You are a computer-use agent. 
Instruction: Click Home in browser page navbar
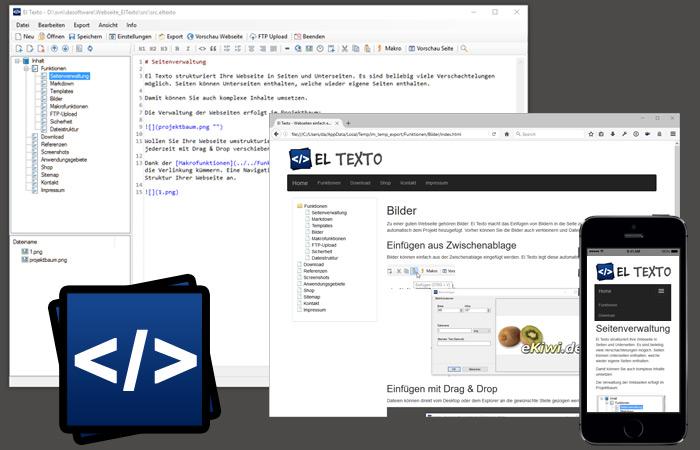(x=300, y=183)
